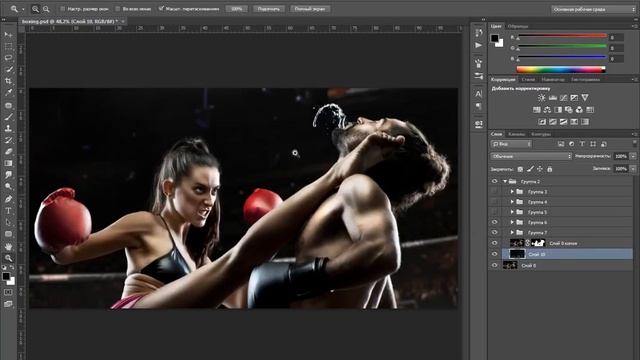Select the Lasso tool

pyautogui.click(x=8, y=58)
